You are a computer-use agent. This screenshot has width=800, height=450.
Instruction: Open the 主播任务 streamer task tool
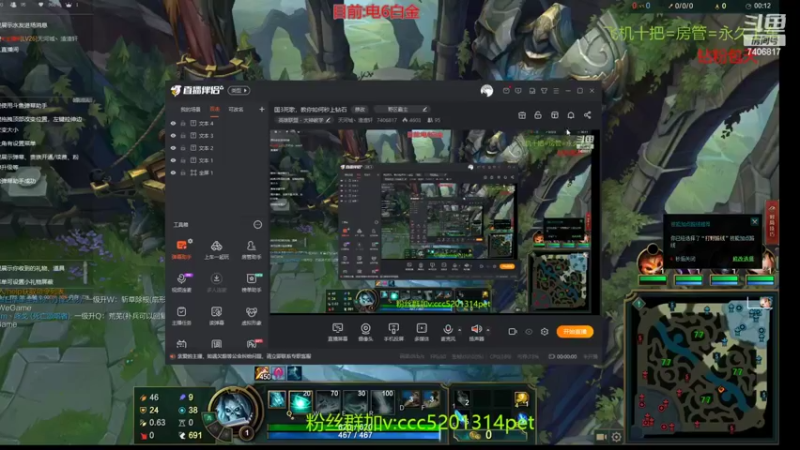click(x=182, y=315)
